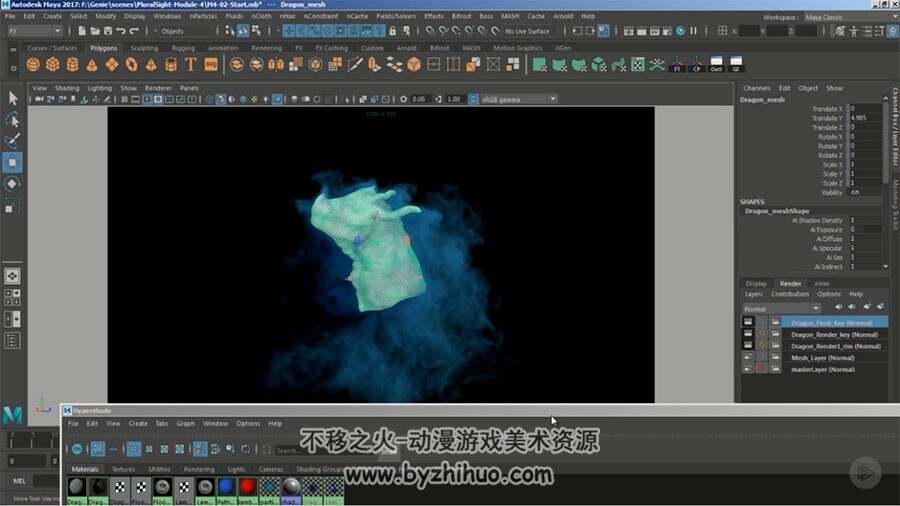This screenshot has width=900, height=506.
Task: Select the masterLayer render layer
Action: (x=823, y=369)
